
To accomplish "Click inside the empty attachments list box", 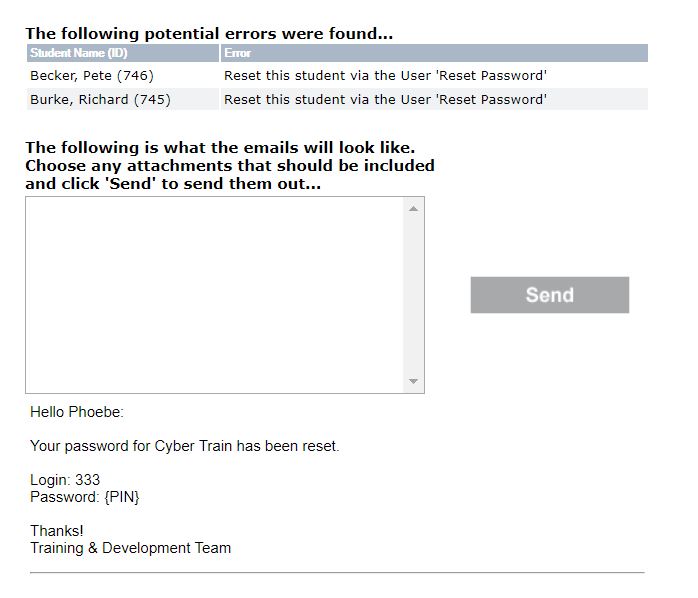I will (x=215, y=295).
